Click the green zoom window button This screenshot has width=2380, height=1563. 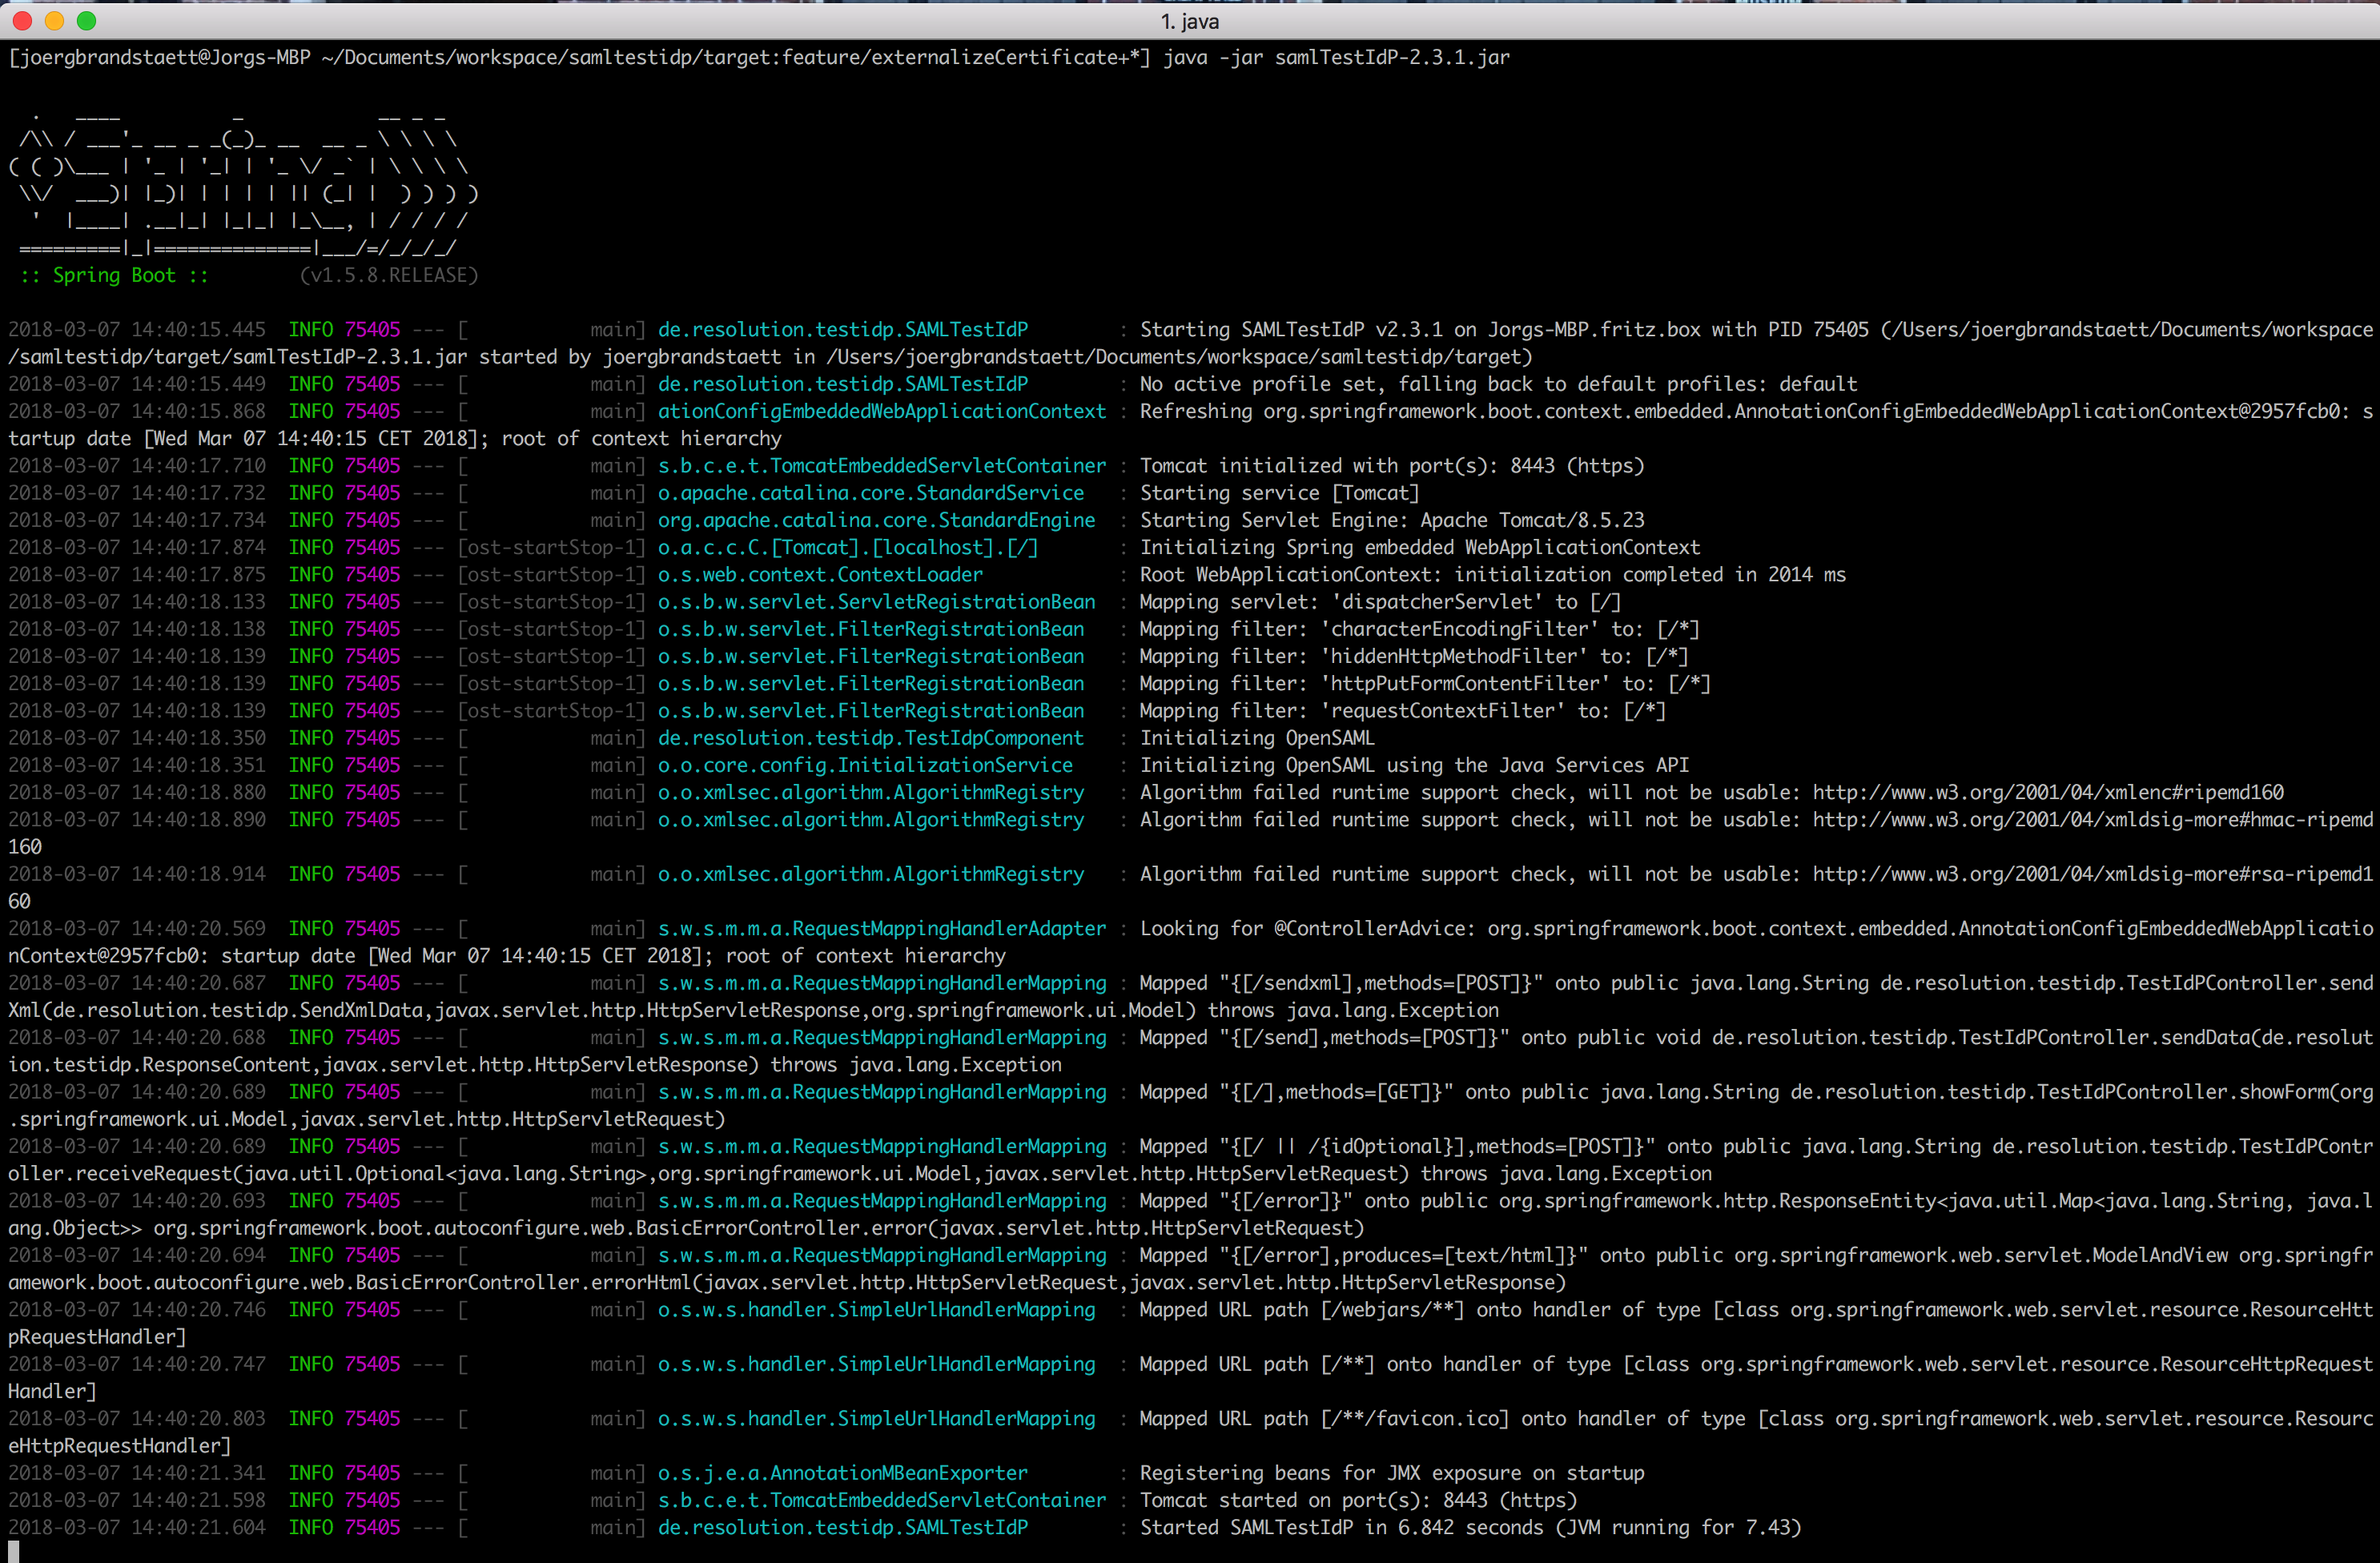click(86, 21)
